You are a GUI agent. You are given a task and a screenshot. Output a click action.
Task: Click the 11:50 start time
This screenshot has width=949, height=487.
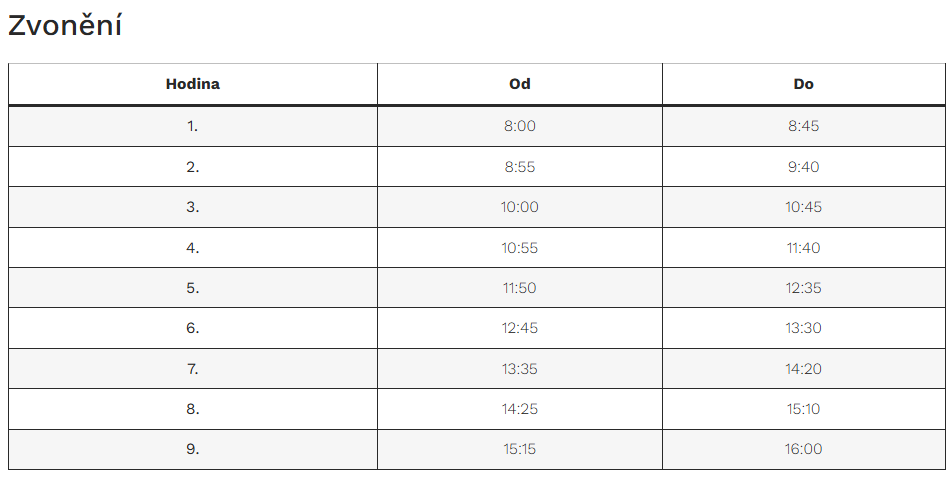(520, 288)
